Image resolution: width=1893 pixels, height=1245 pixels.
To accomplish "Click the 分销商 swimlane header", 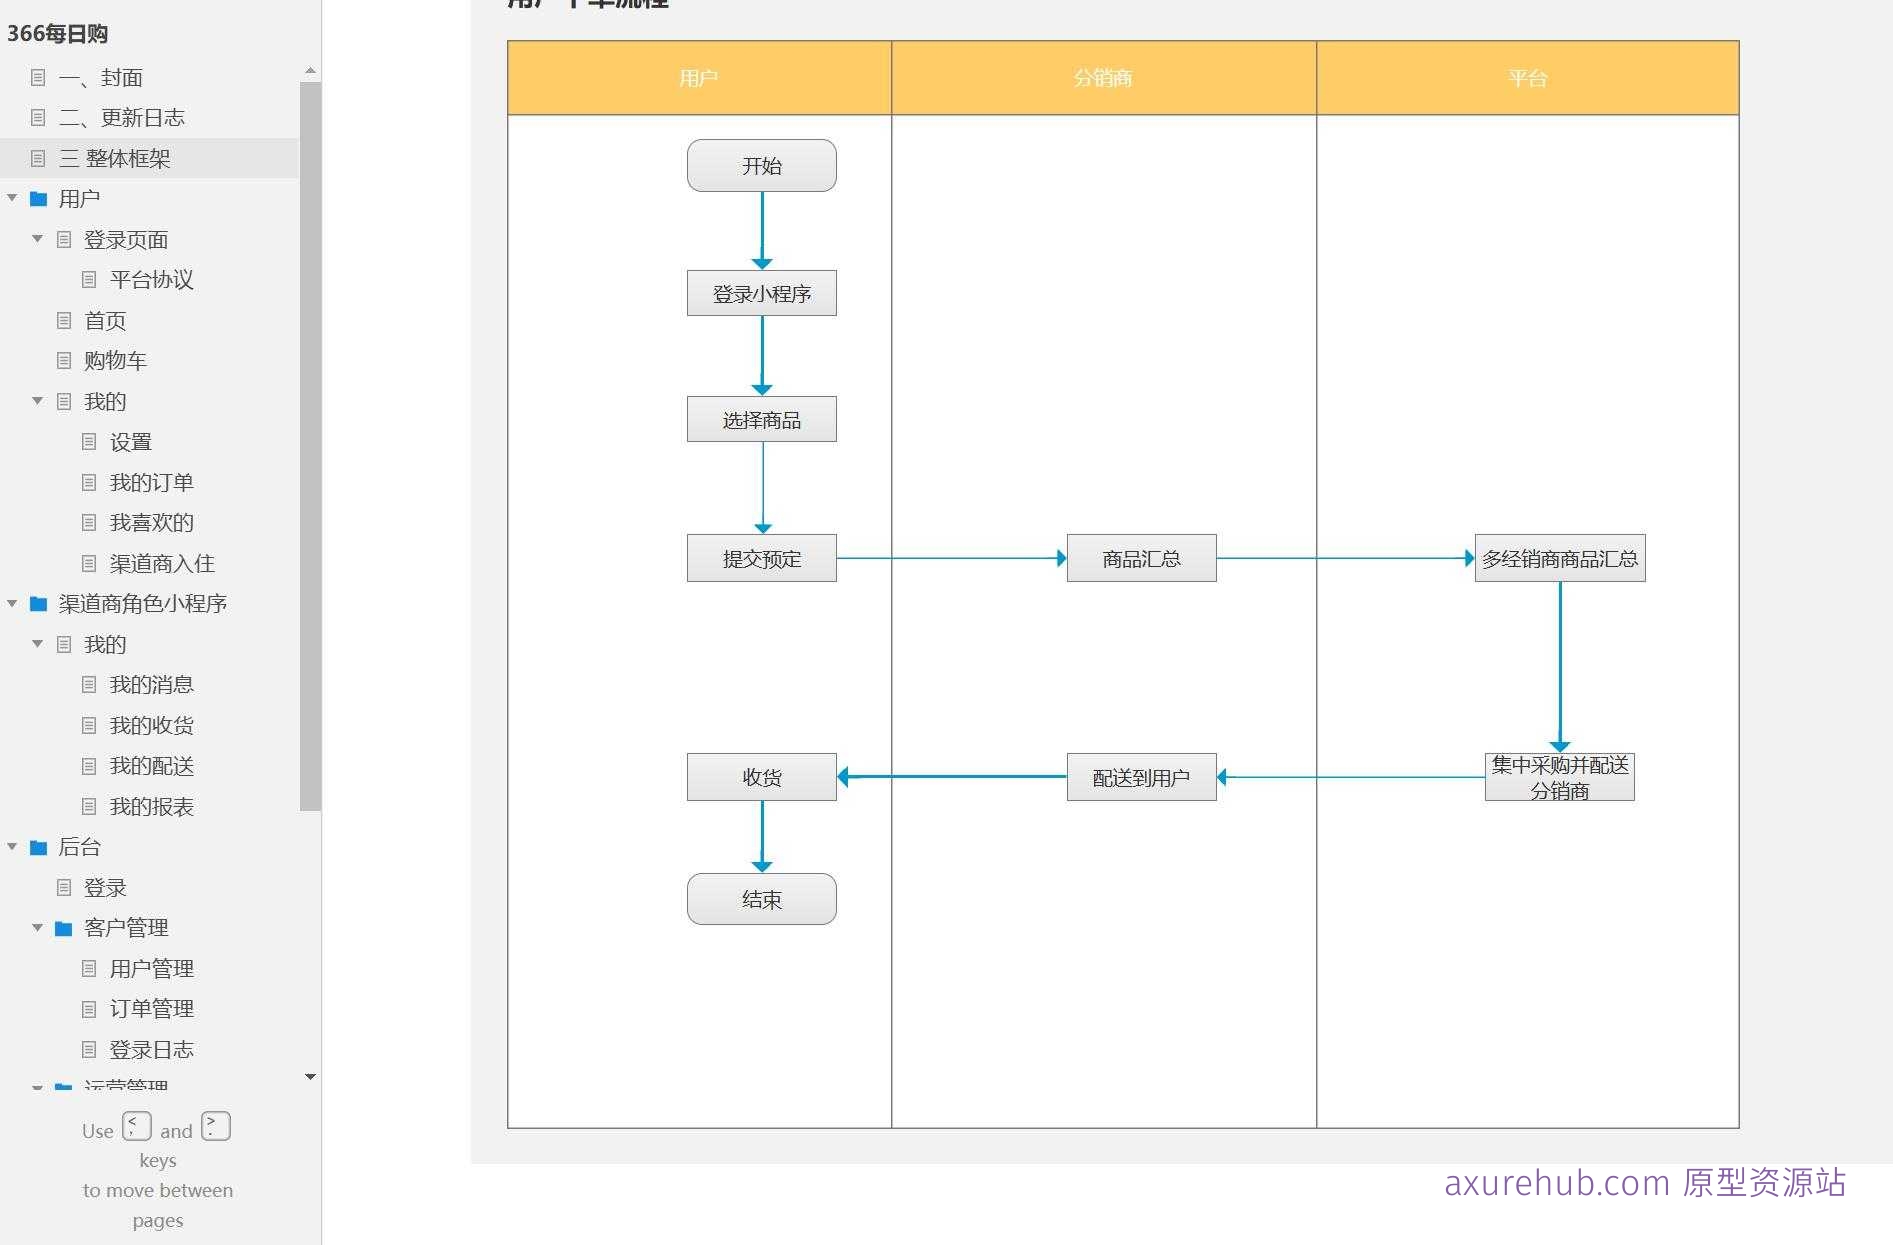I will click(x=1103, y=78).
